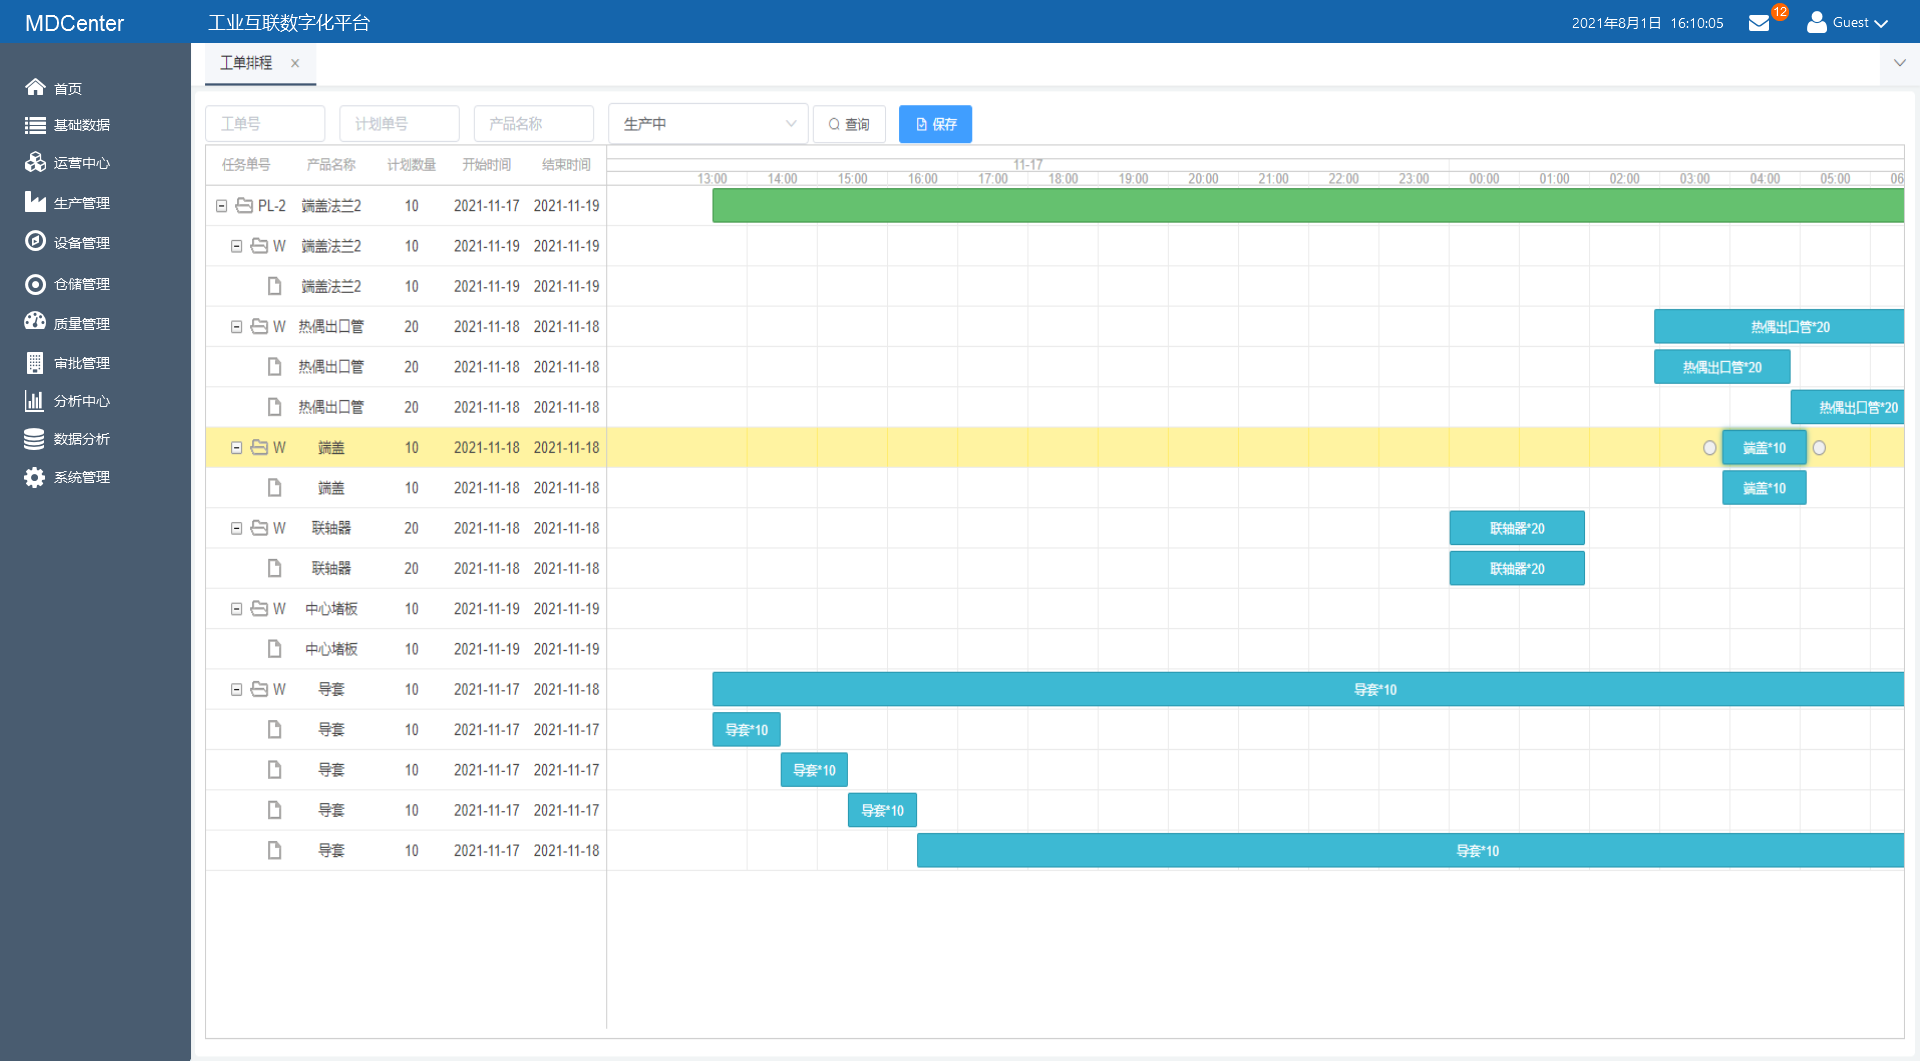The height and width of the screenshot is (1061, 1920).
Task: Click the 工单号 input field
Action: (265, 124)
